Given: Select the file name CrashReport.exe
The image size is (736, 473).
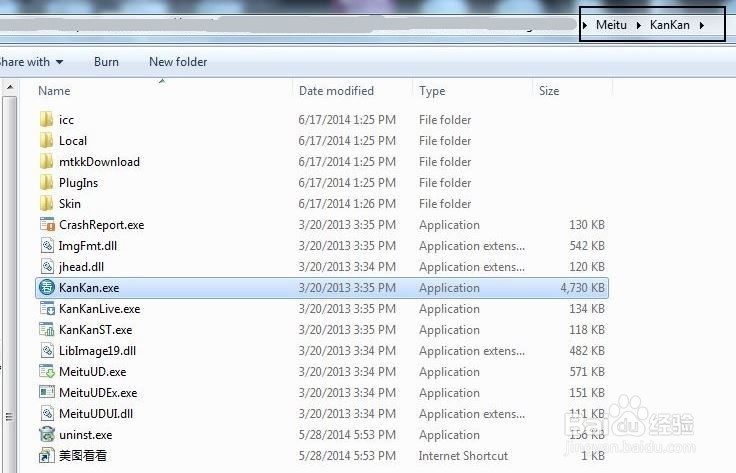Looking at the screenshot, I should tap(101, 225).
